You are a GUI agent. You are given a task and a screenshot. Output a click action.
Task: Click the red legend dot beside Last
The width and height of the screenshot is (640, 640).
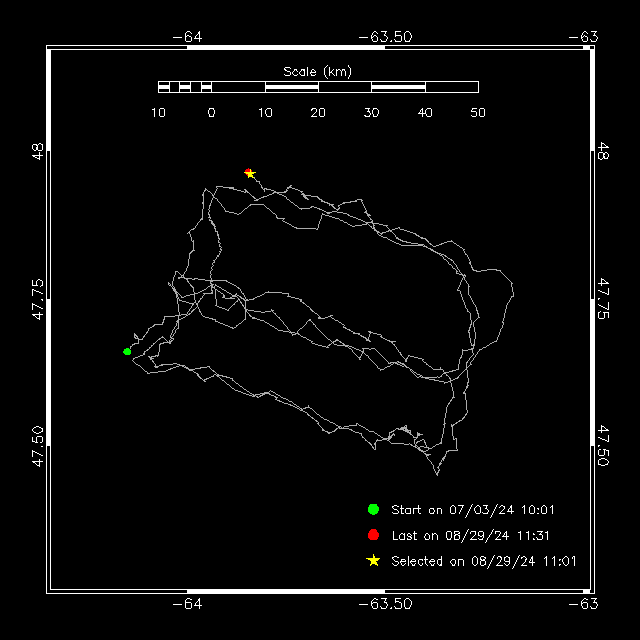pyautogui.click(x=373, y=535)
